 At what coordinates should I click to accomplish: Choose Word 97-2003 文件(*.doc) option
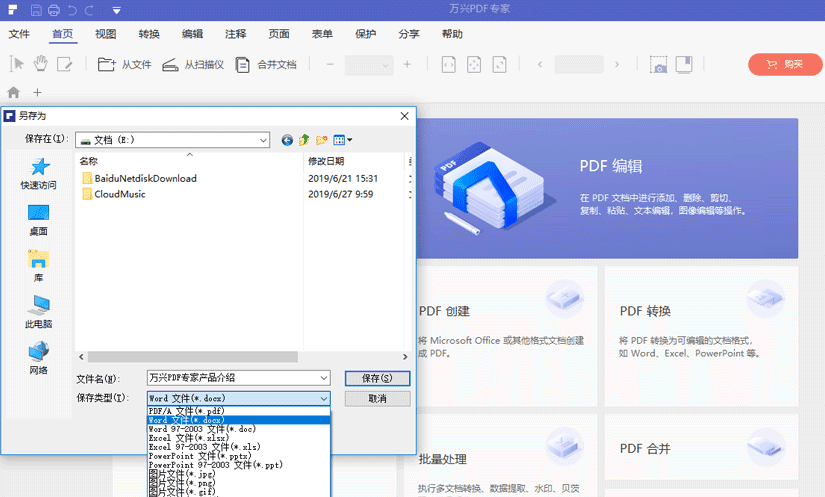click(x=238, y=429)
